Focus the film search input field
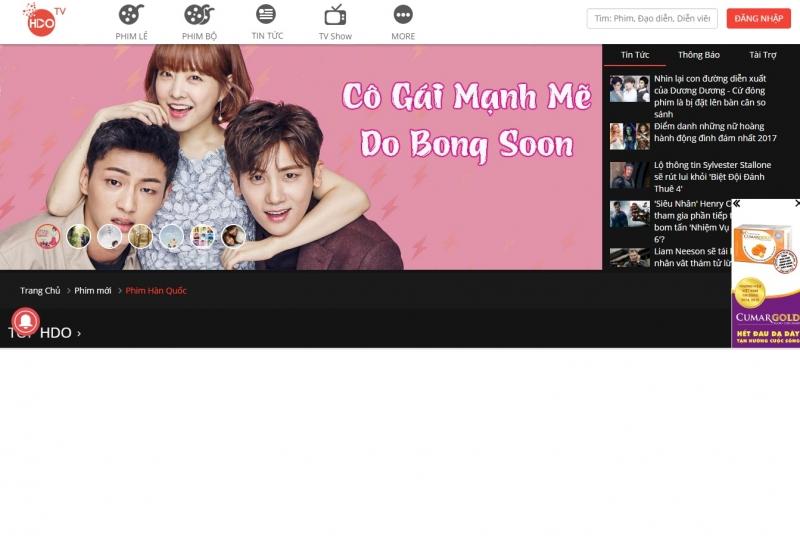800x536 pixels. 651,19
